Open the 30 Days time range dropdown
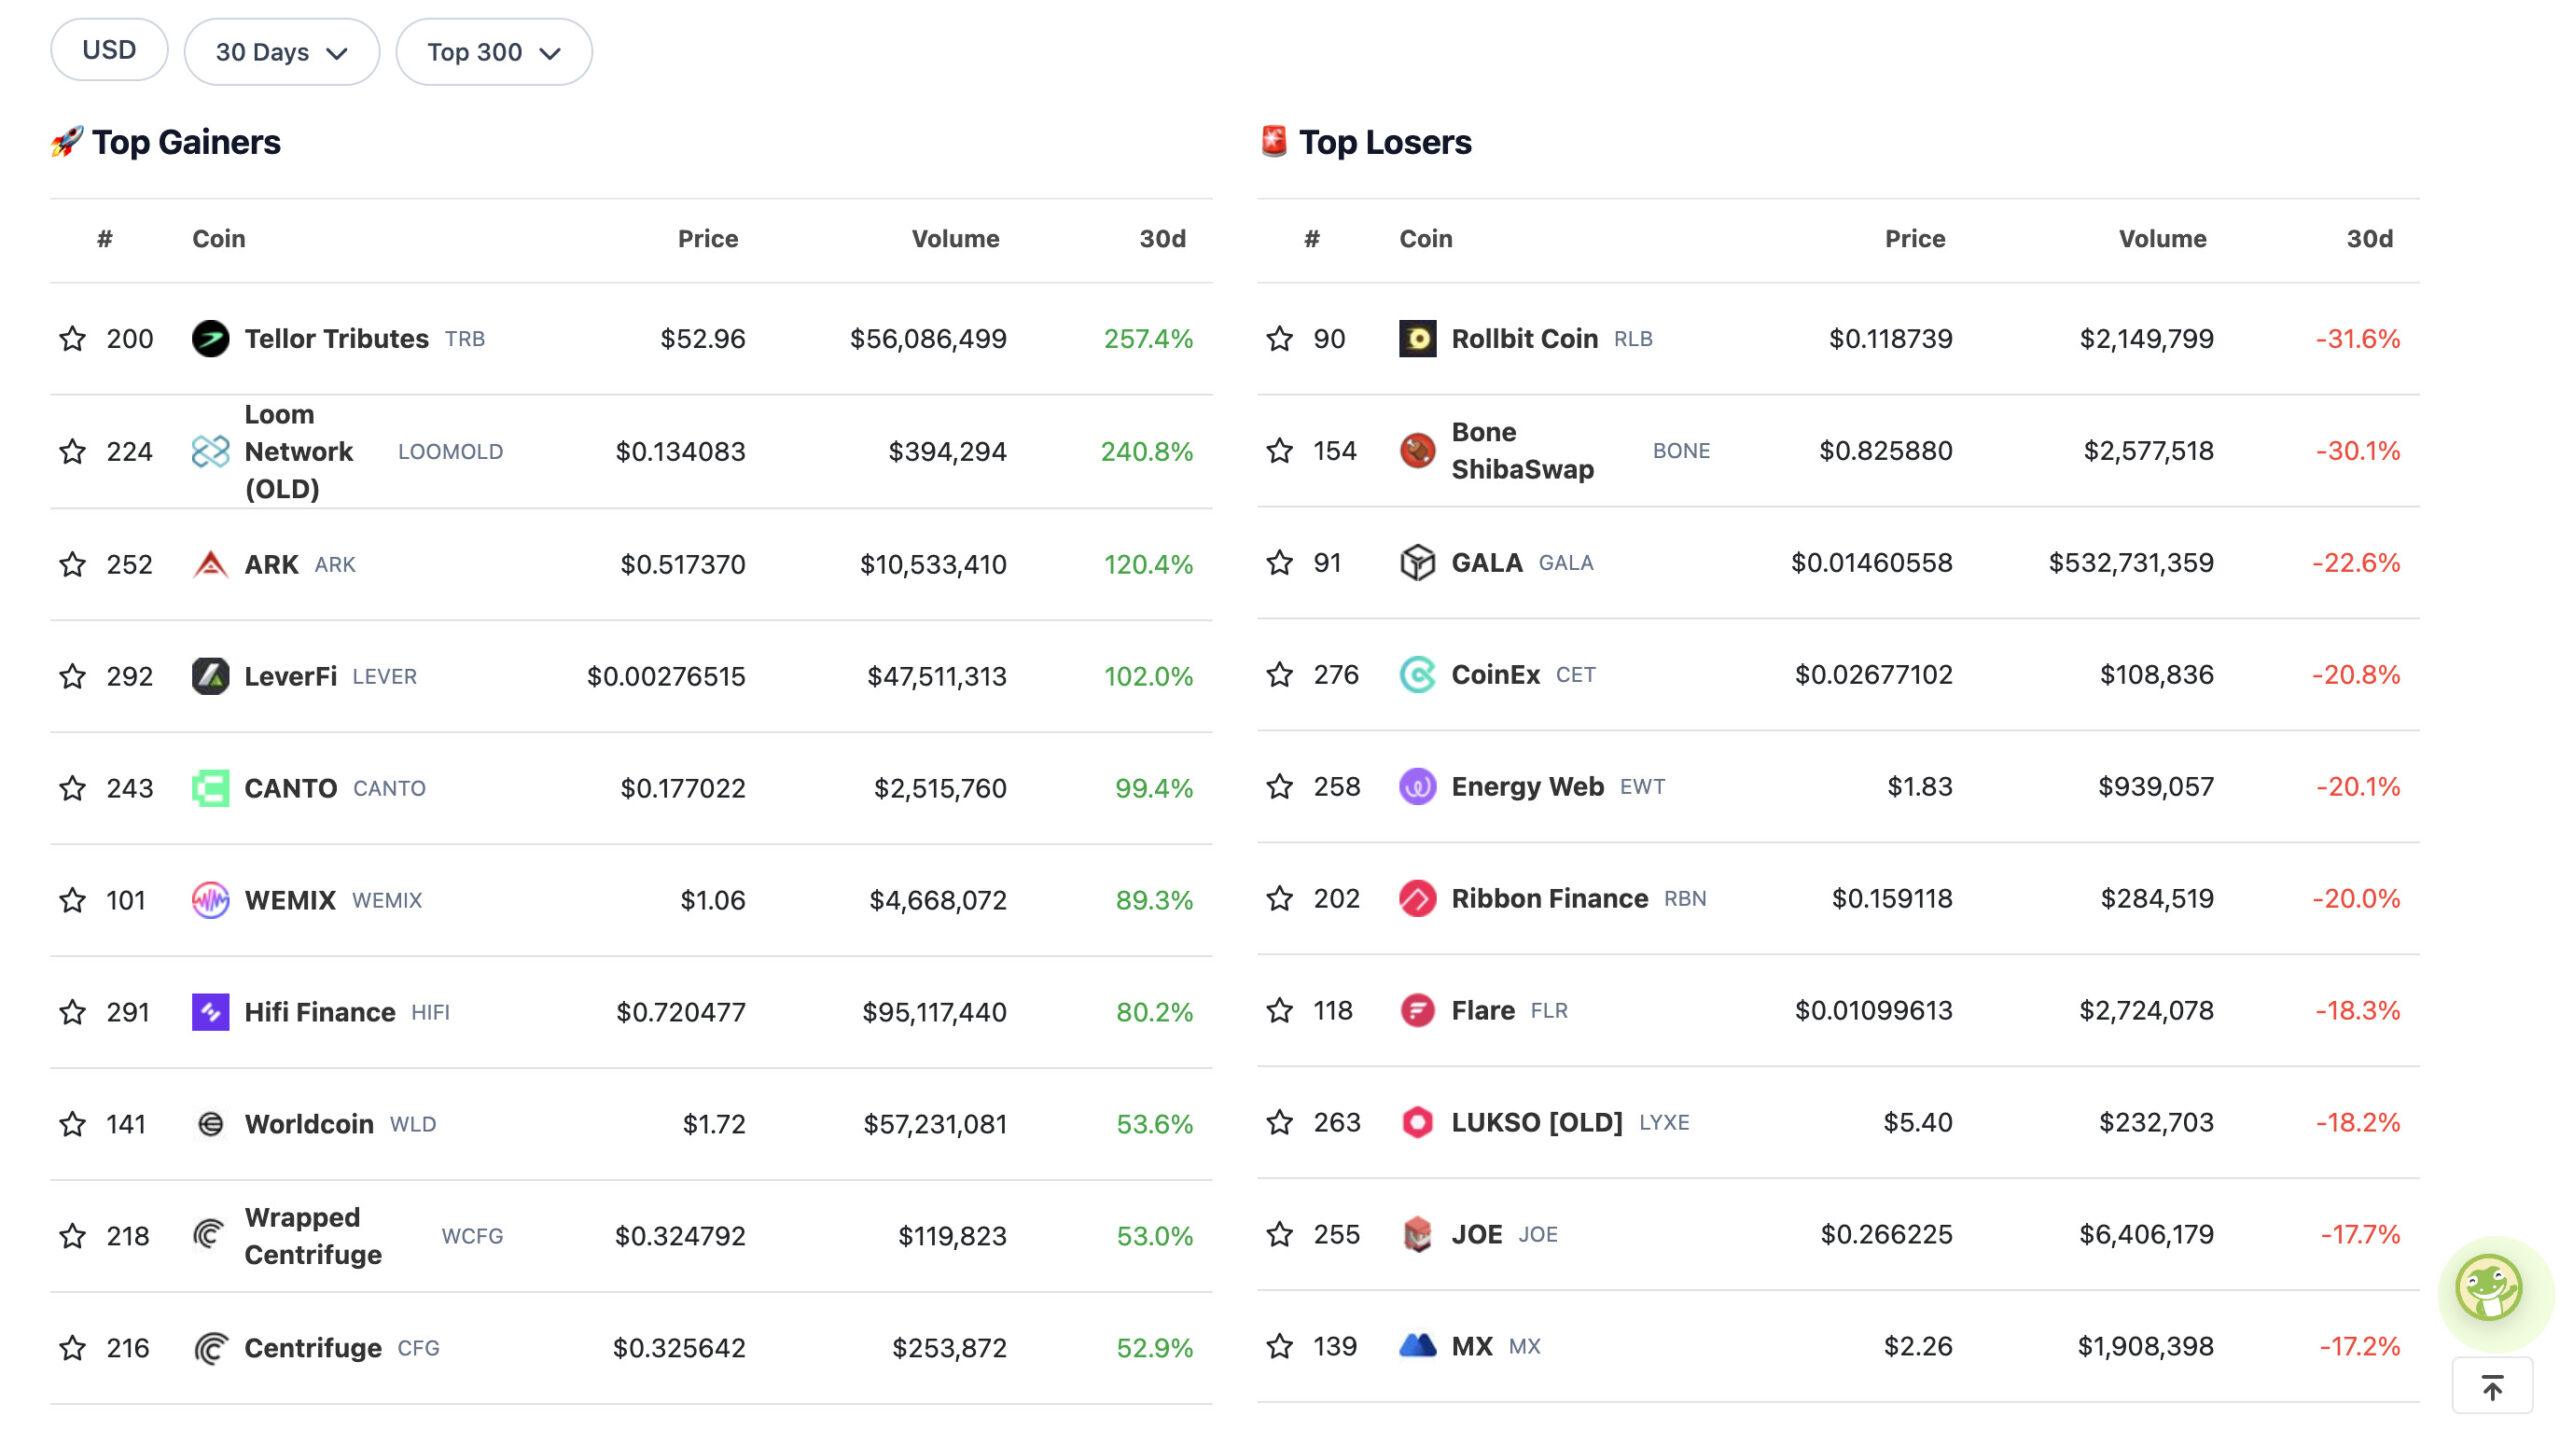 (281, 52)
